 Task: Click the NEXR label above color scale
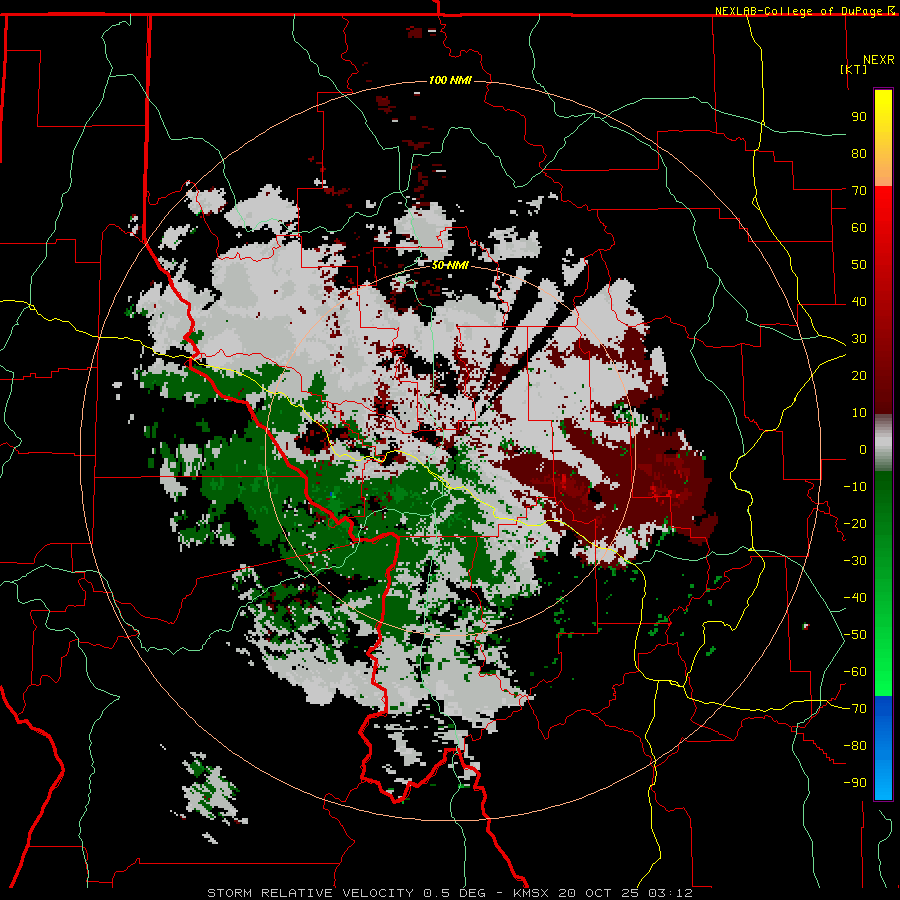pos(878,60)
